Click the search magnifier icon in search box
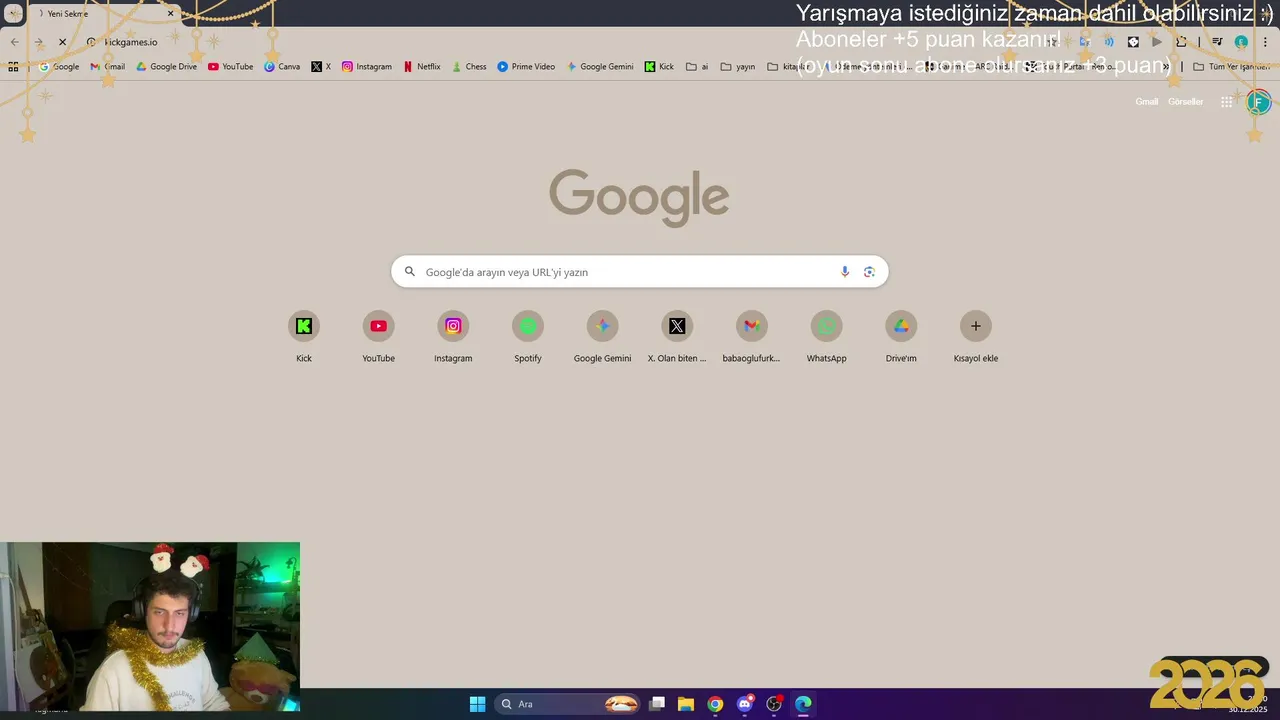This screenshot has height=720, width=1280. [x=409, y=272]
